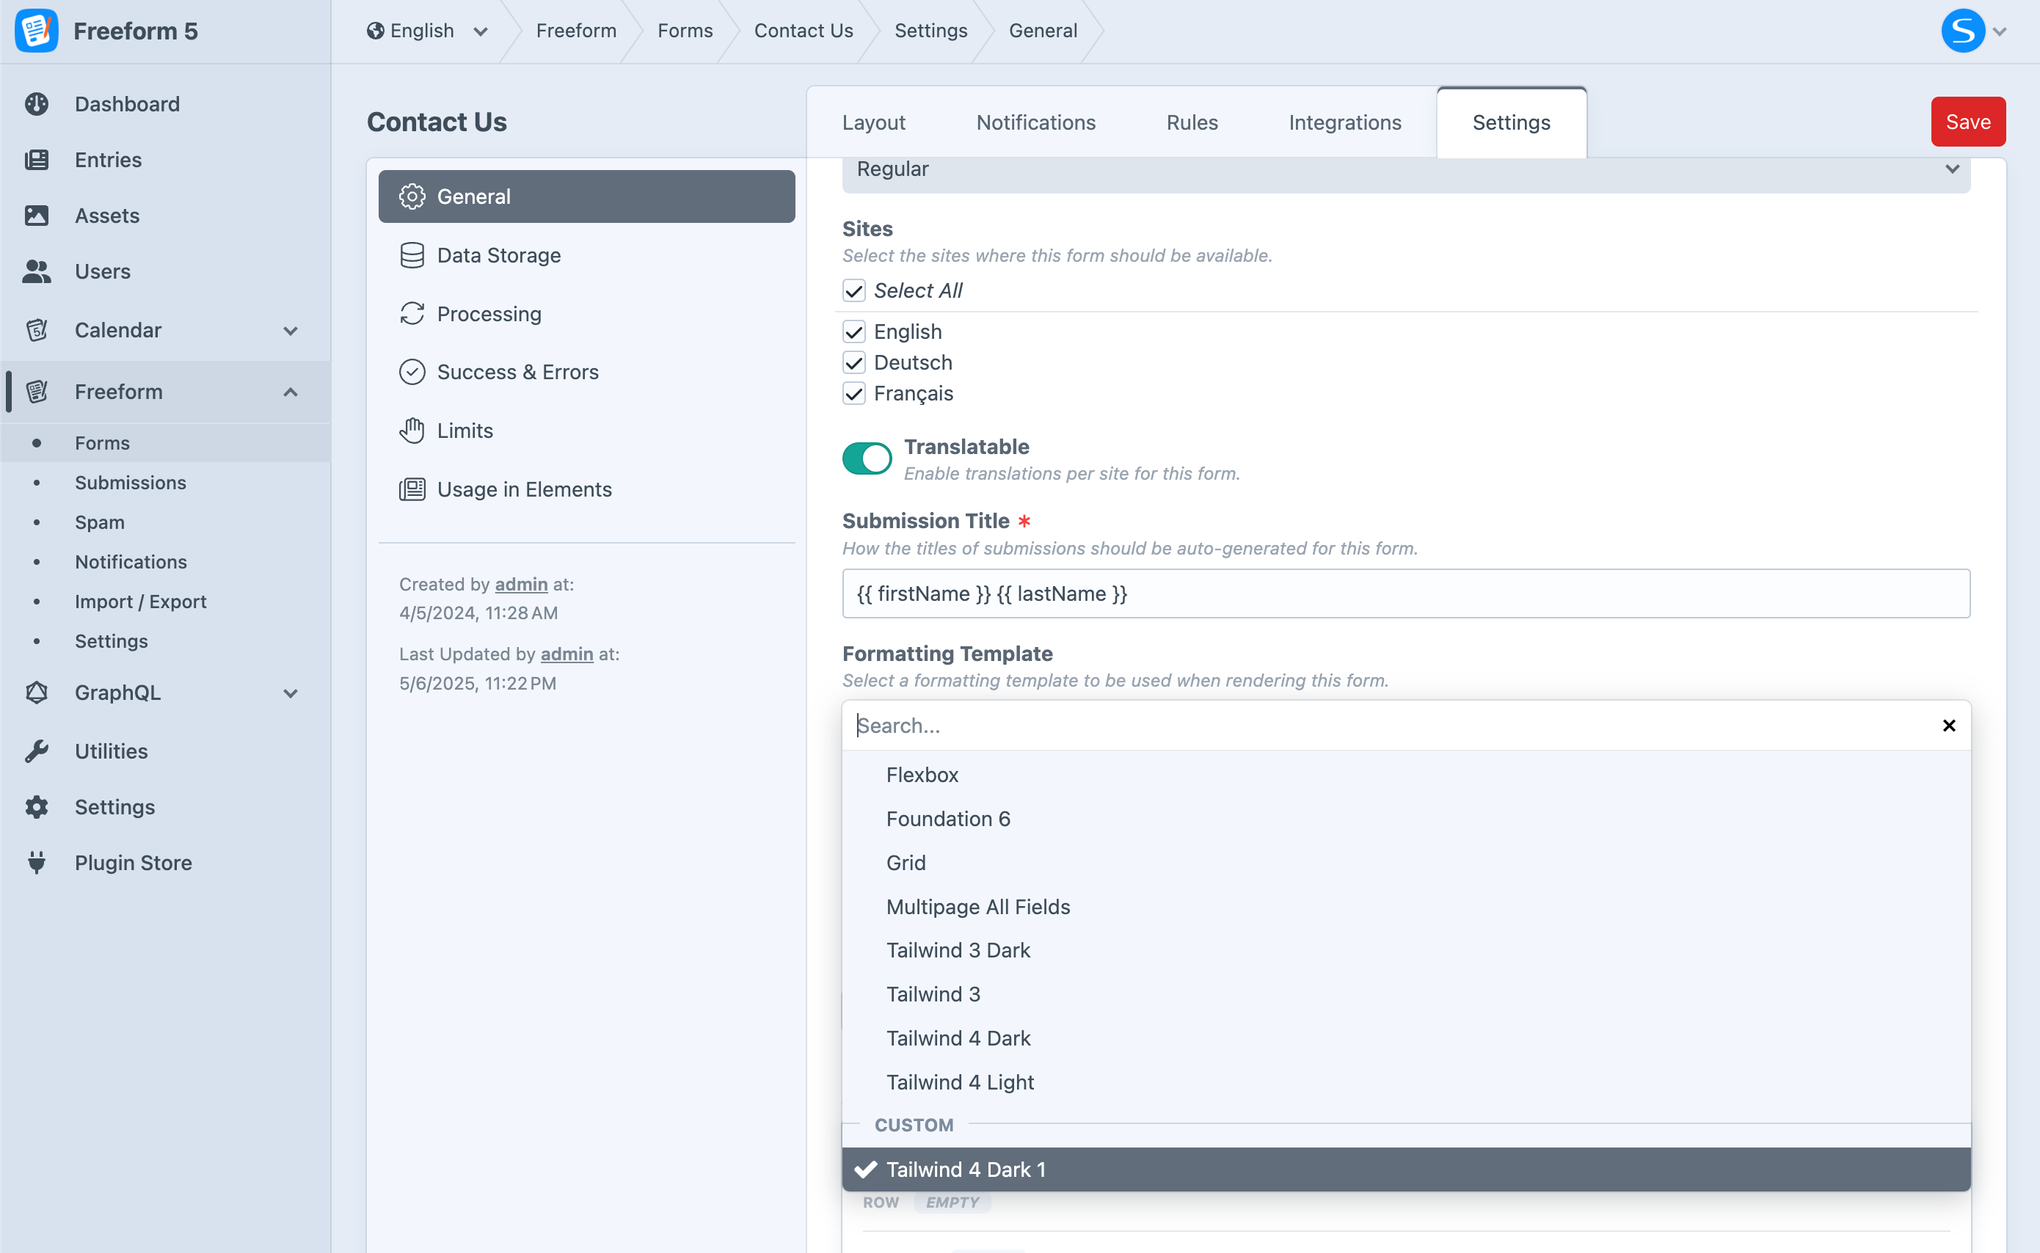The height and width of the screenshot is (1253, 2040).
Task: Uncheck the Select All sites checkbox
Action: pos(854,290)
